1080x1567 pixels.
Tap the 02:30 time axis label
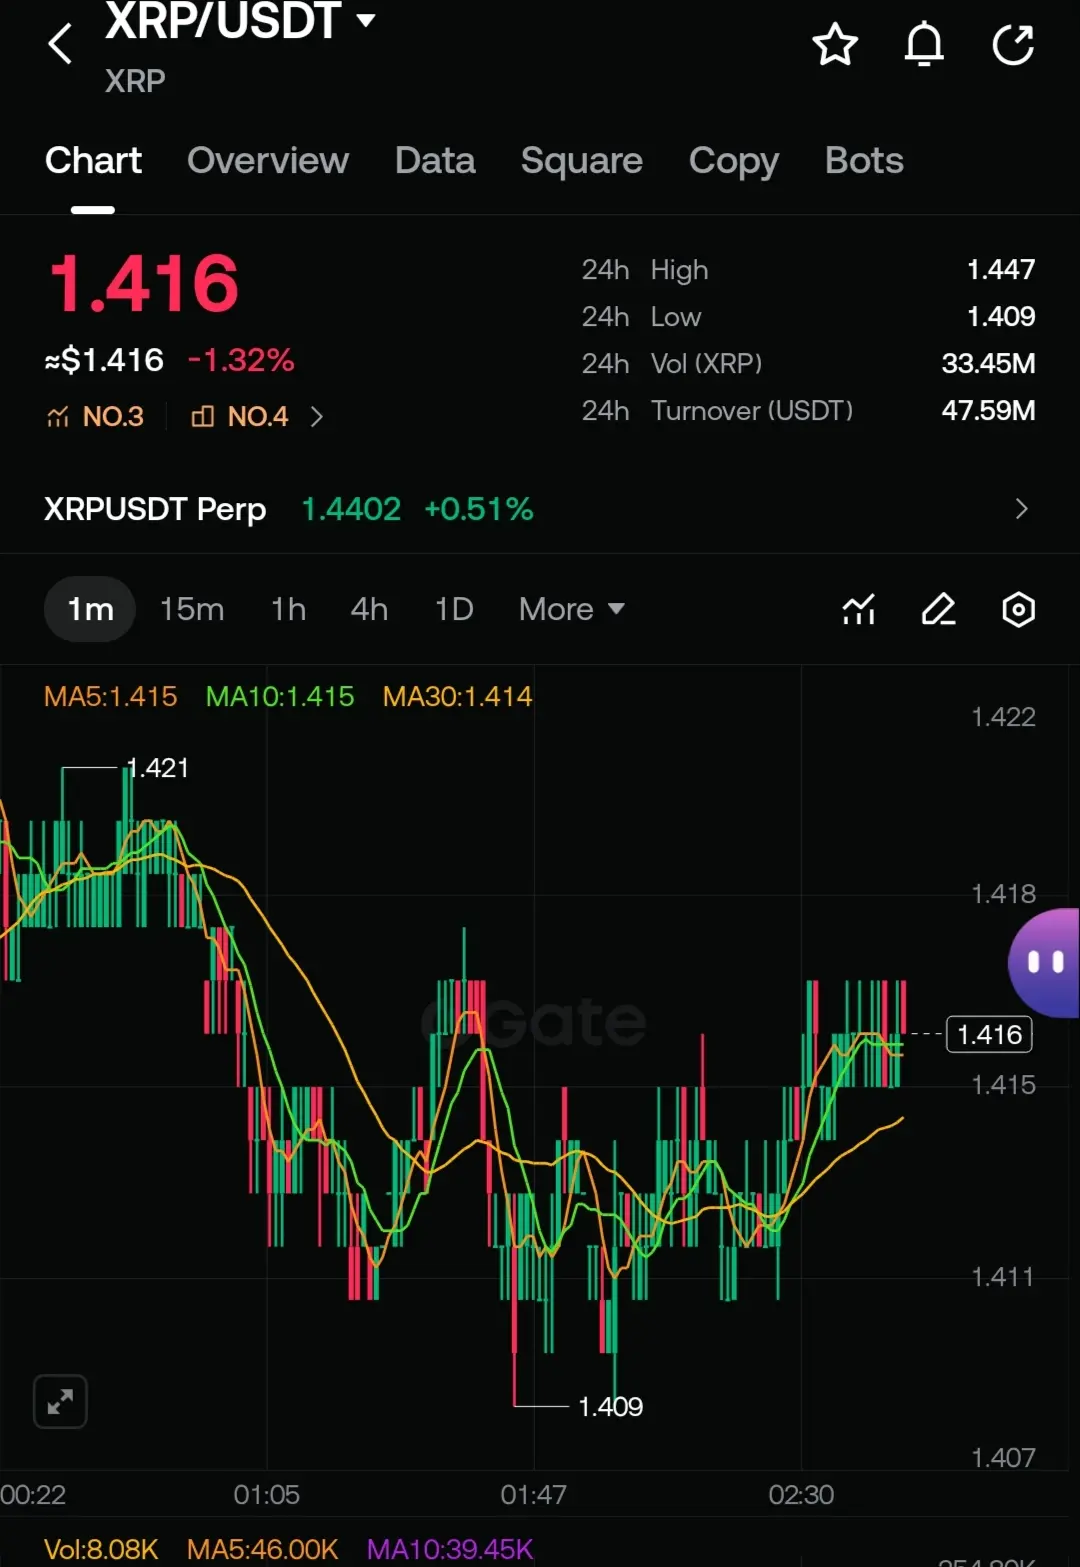pos(801,1495)
